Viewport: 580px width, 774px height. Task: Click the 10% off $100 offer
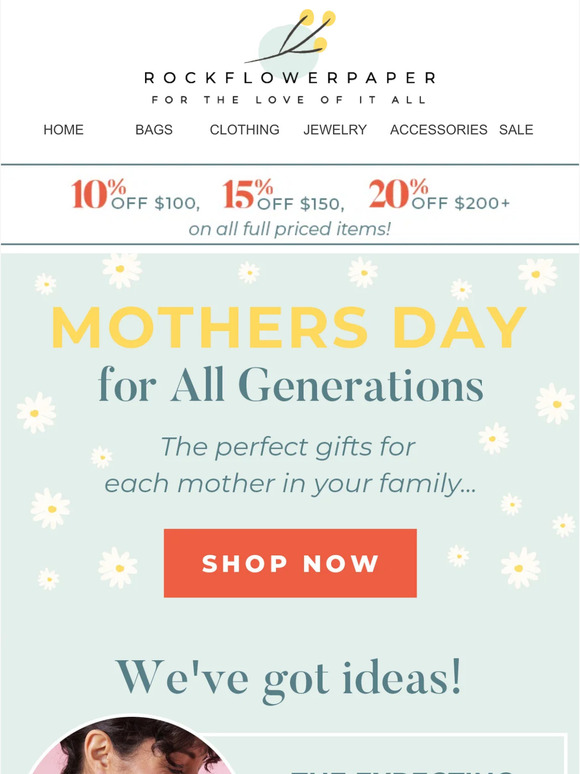136,195
